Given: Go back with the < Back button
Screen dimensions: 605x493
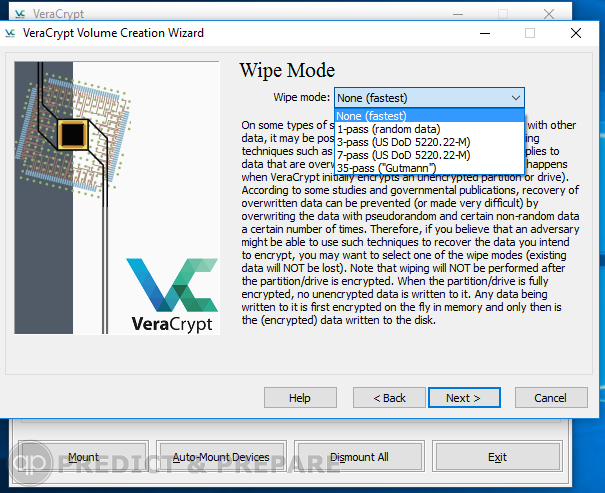Looking at the screenshot, I should pyautogui.click(x=389, y=398).
